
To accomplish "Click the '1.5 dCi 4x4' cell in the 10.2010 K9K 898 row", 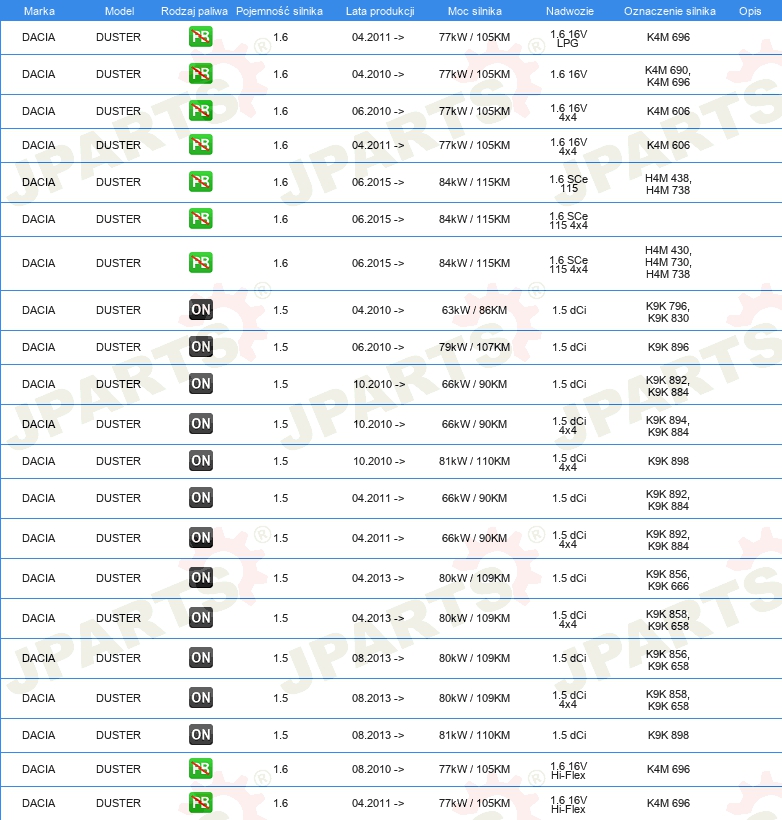I will point(569,463).
